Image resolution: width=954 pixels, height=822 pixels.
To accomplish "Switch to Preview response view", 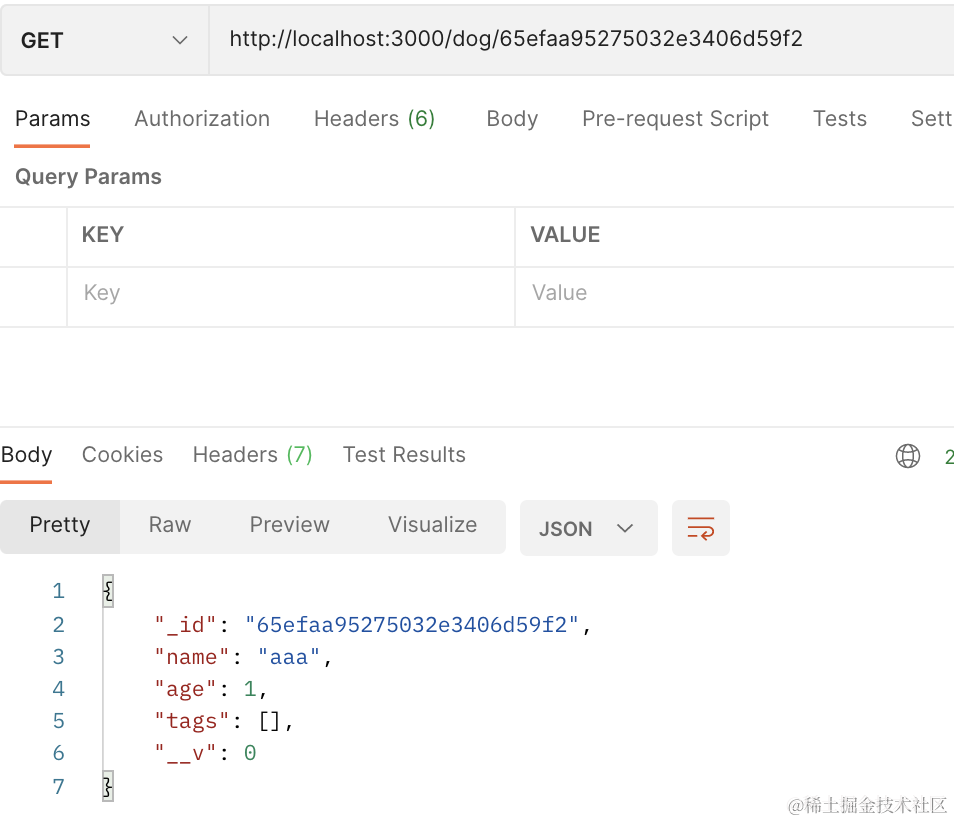I will (289, 525).
